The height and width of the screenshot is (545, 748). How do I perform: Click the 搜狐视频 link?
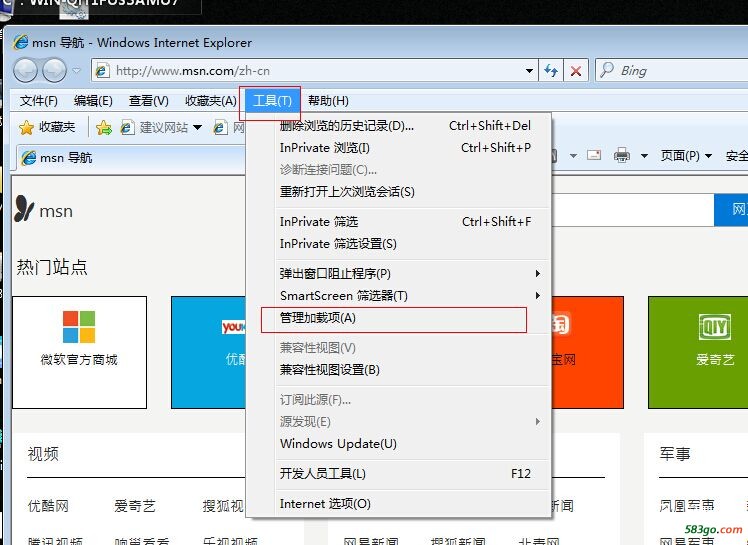(x=223, y=505)
